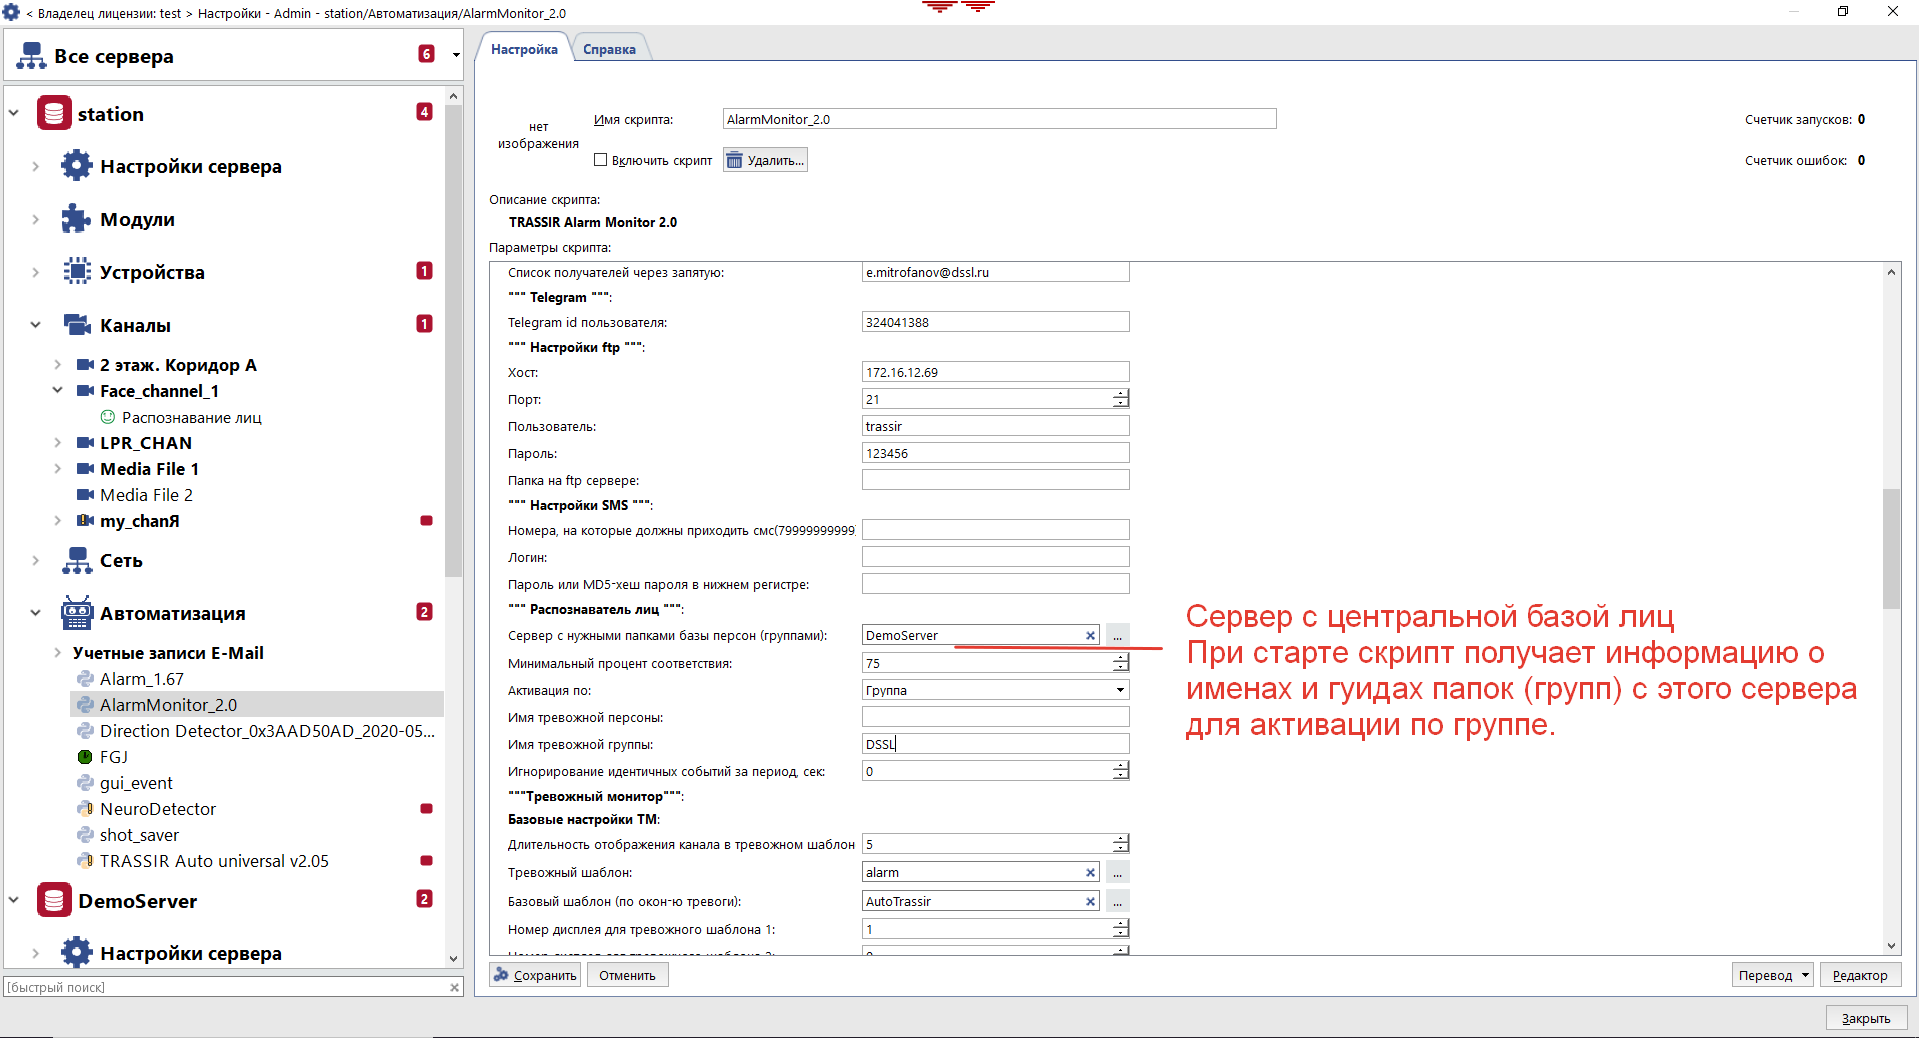
Task: Click the ftp host field 172.16.12.69
Action: 995,372
